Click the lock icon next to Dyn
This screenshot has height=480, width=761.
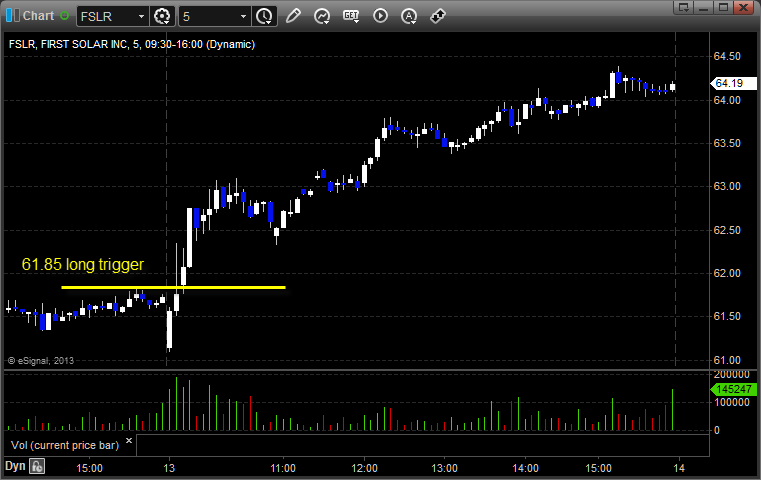37,466
